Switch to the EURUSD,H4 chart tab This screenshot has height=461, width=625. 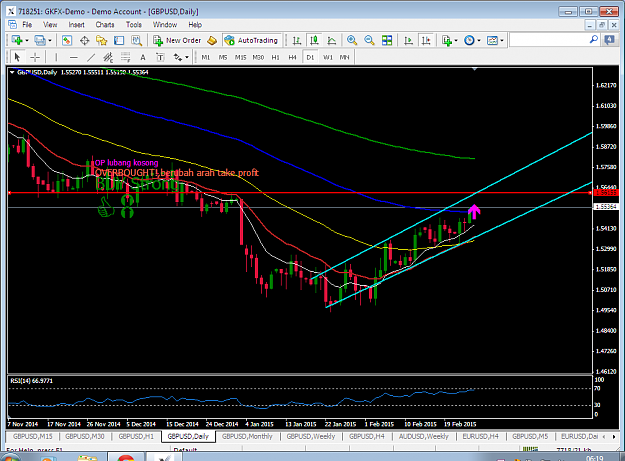click(x=480, y=436)
